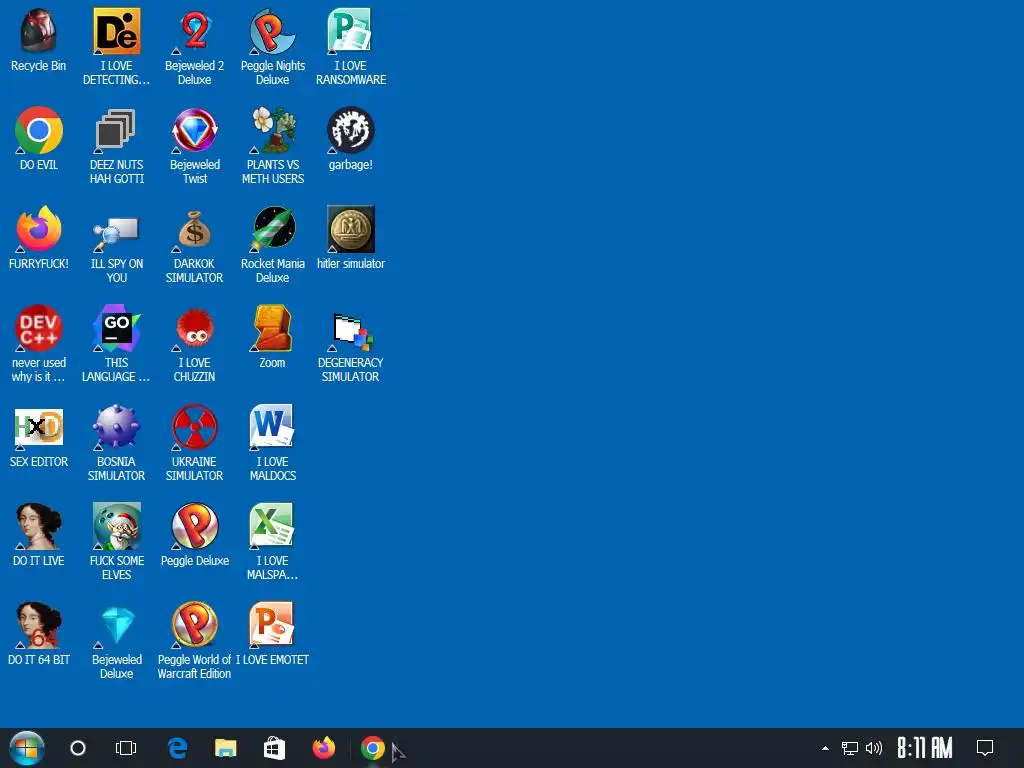Open the gold coin desktop shortcut
1024x768 pixels.
click(350, 229)
